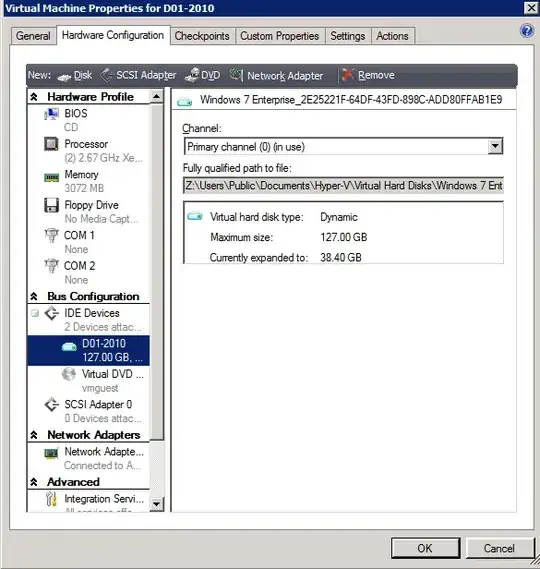Add a new DVD drive
The height and width of the screenshot is (569, 540).
[x=202, y=75]
